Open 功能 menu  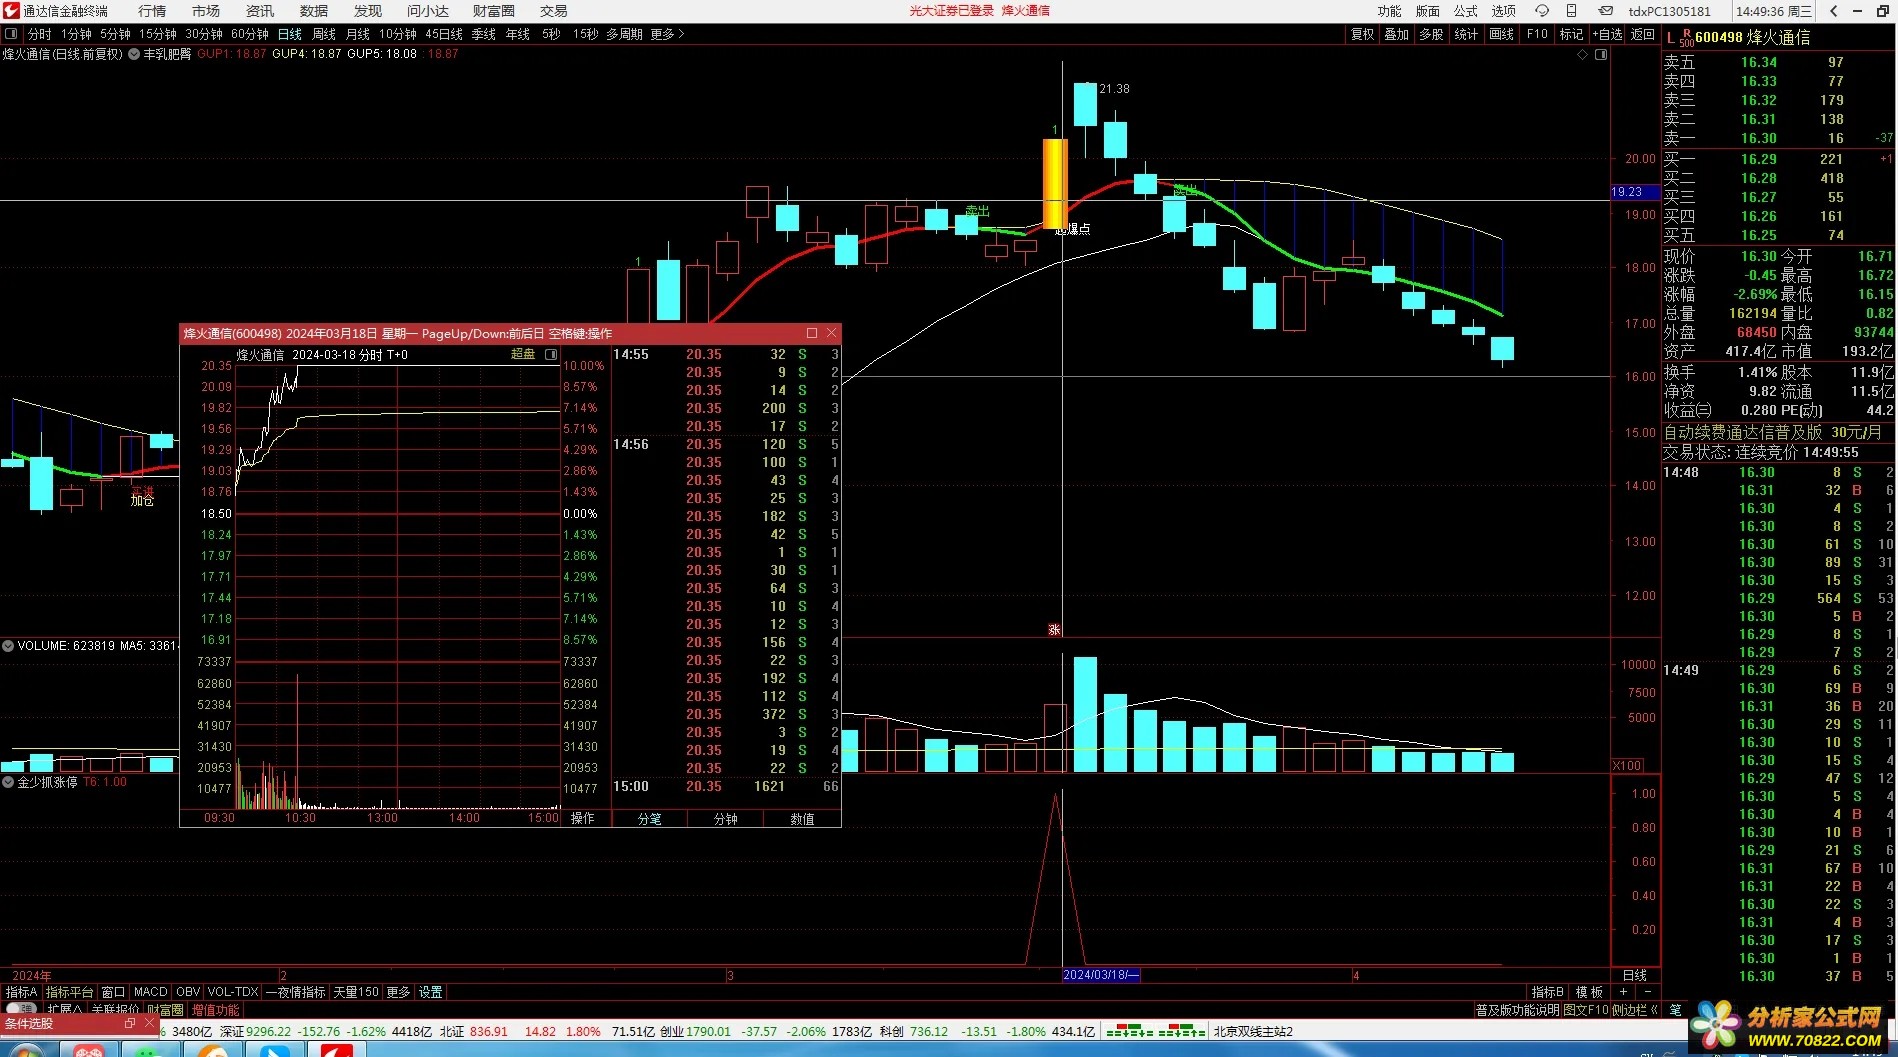(1389, 11)
